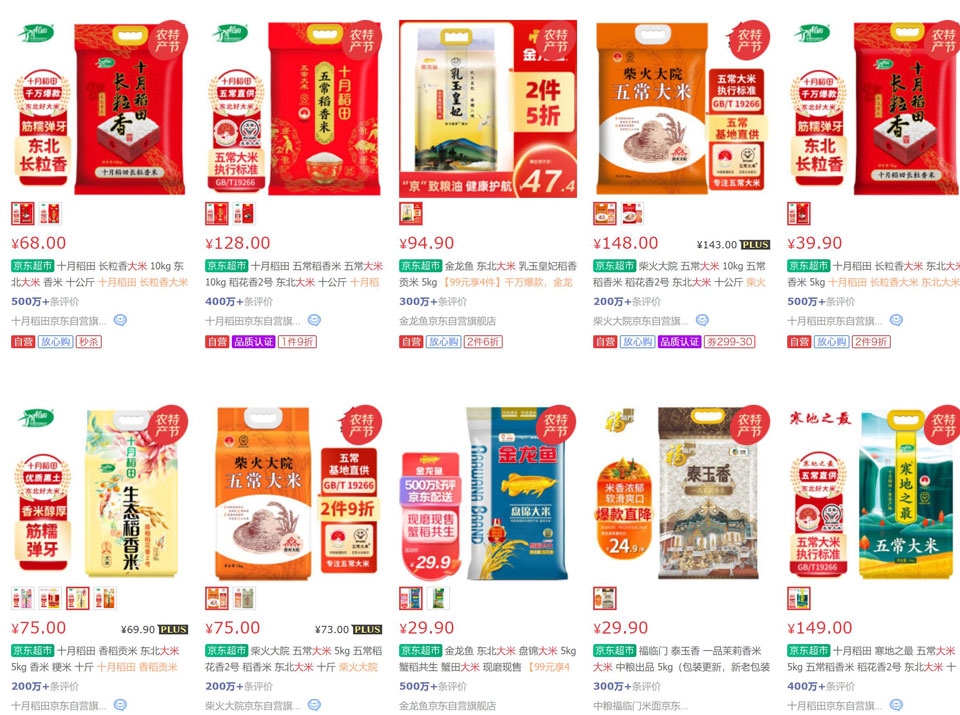Click 券299-30 coupon tag on ¥148.00 product
Screen dimensions: 960x715
pyautogui.click(x=730, y=342)
